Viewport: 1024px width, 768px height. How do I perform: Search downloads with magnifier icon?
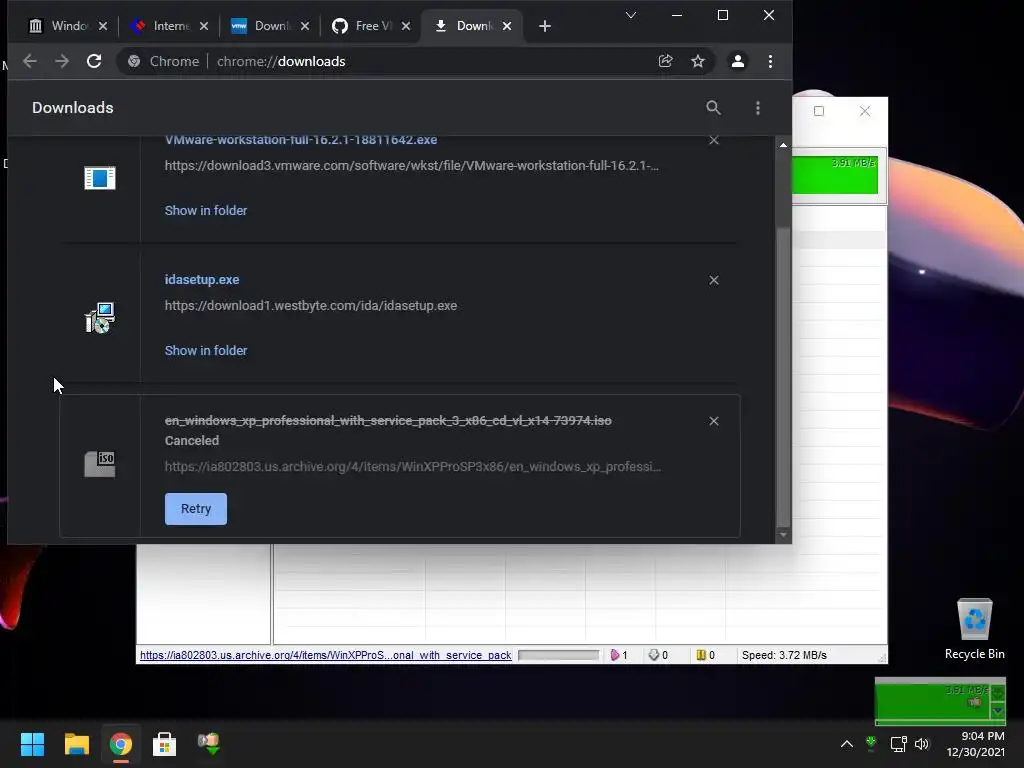pyautogui.click(x=713, y=108)
